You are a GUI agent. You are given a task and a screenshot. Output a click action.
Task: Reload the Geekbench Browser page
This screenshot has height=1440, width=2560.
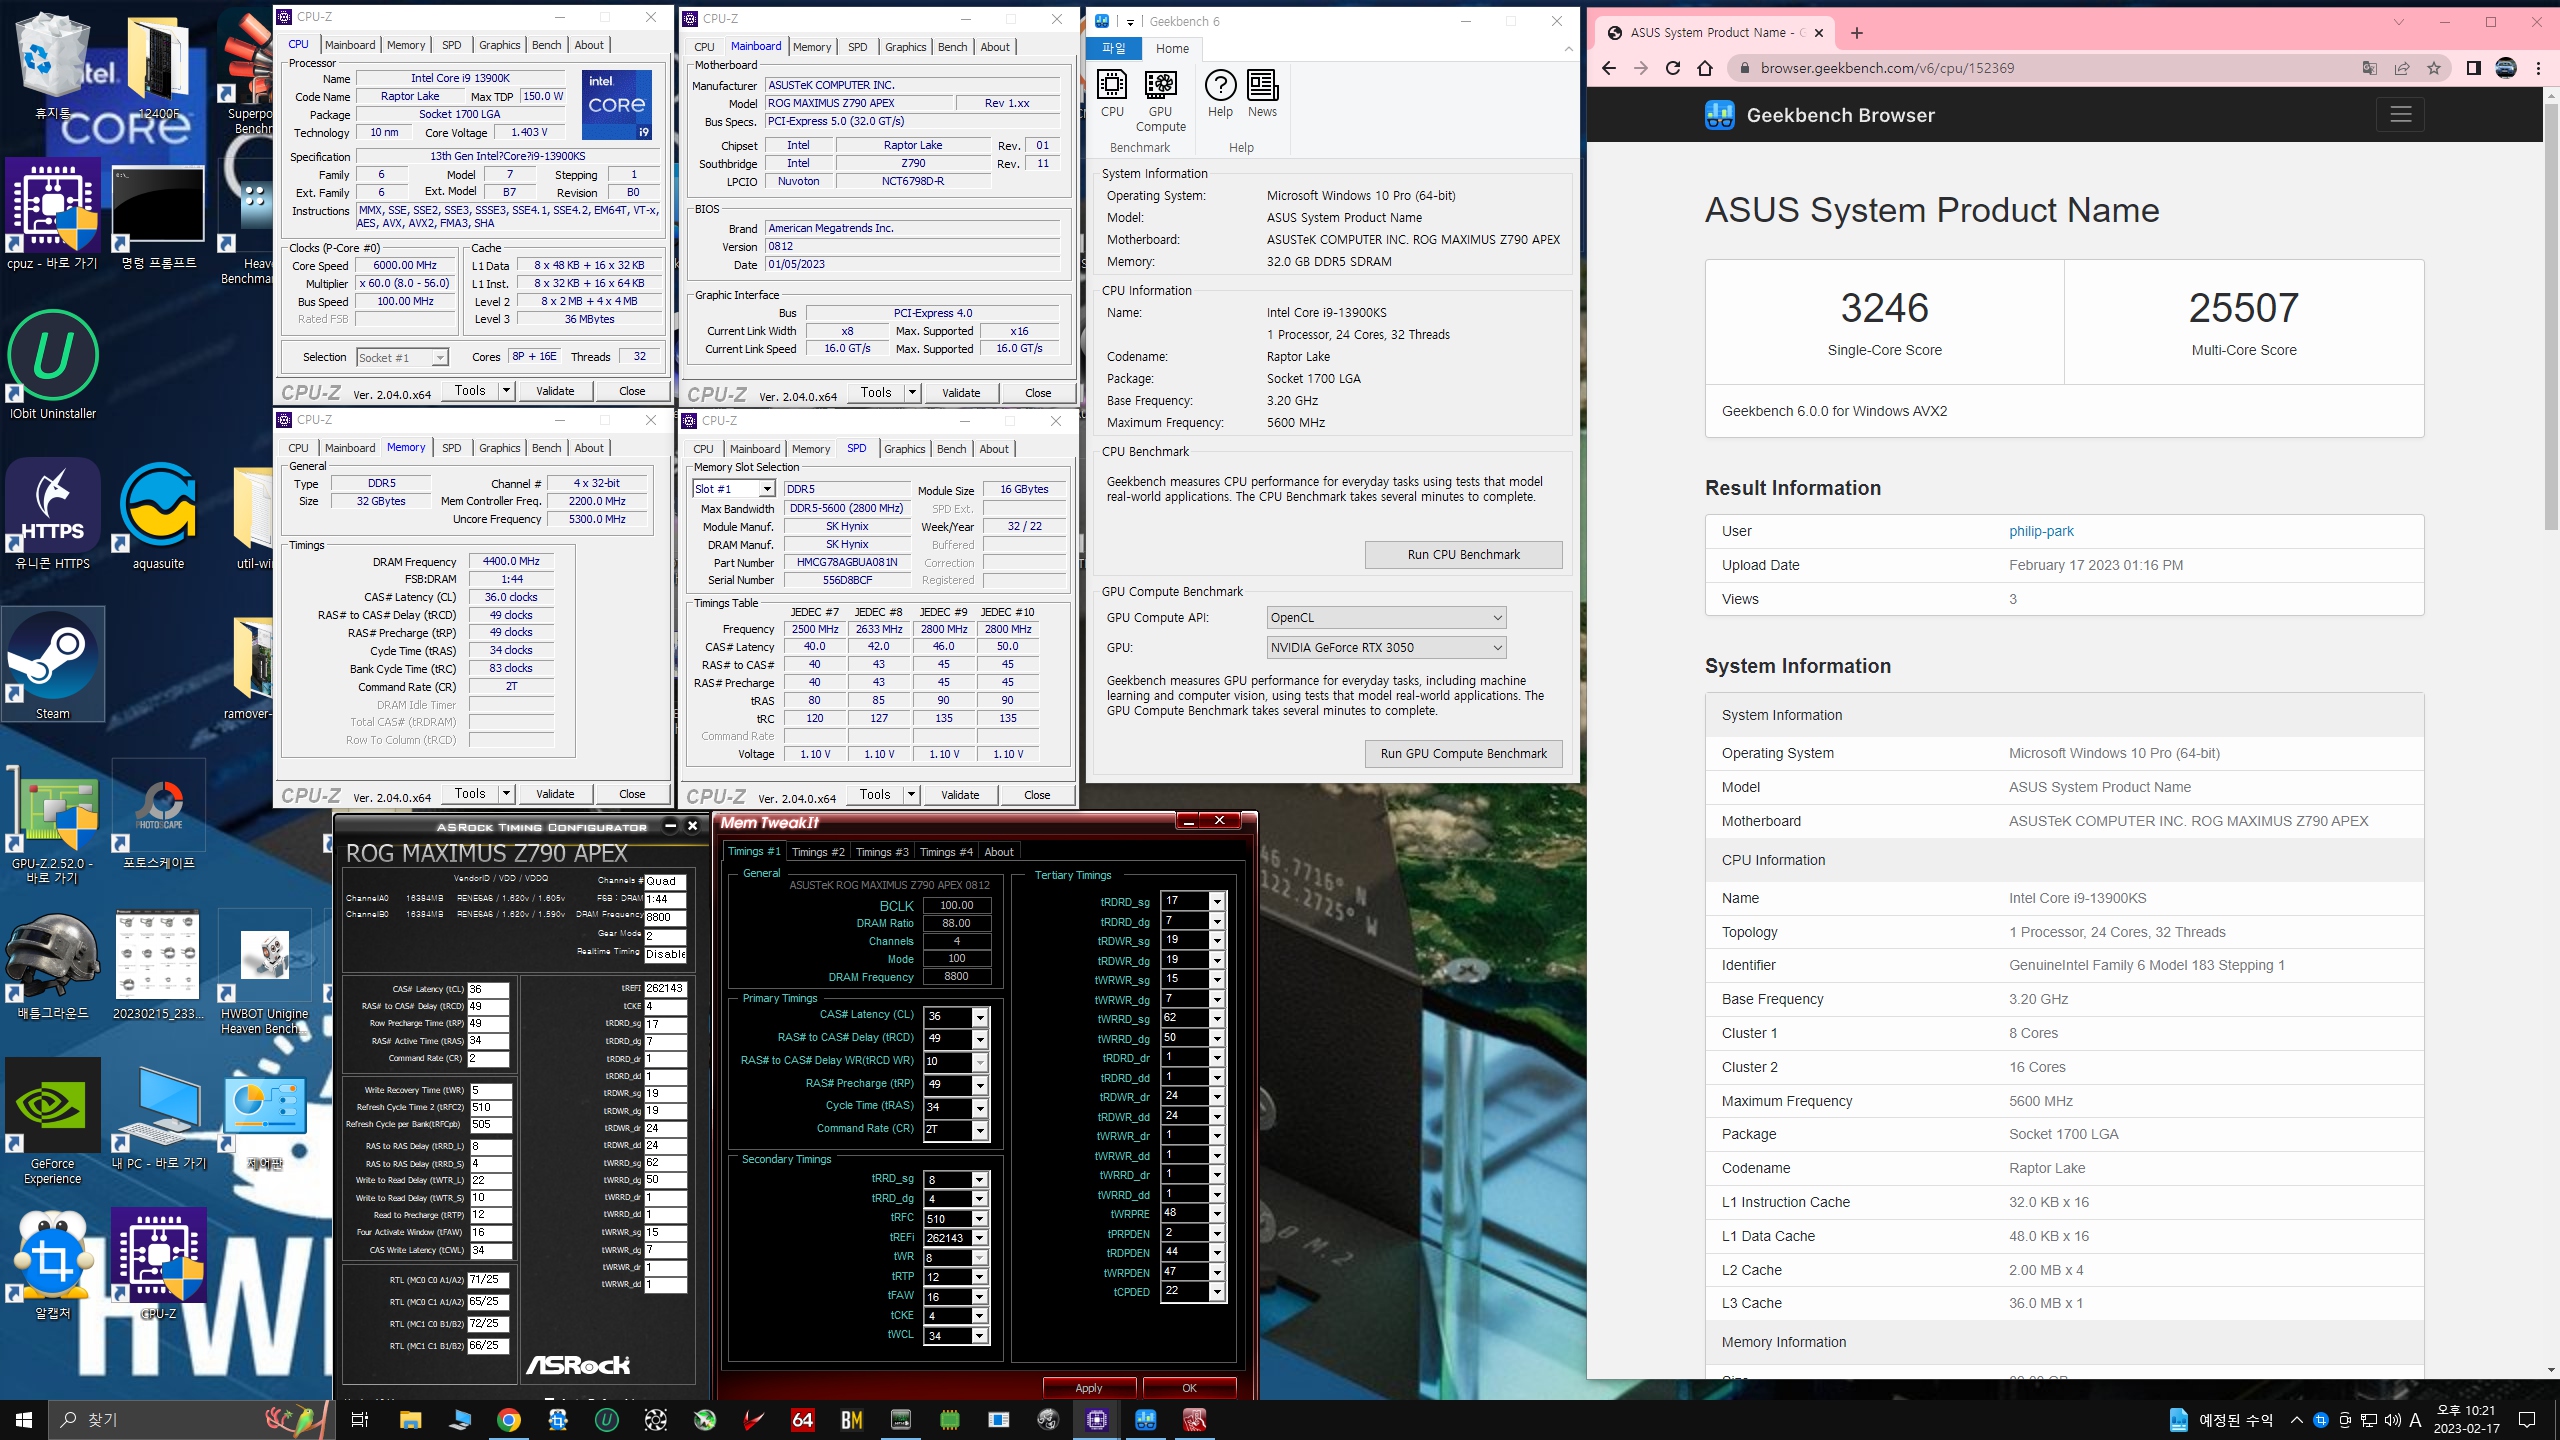point(1673,68)
